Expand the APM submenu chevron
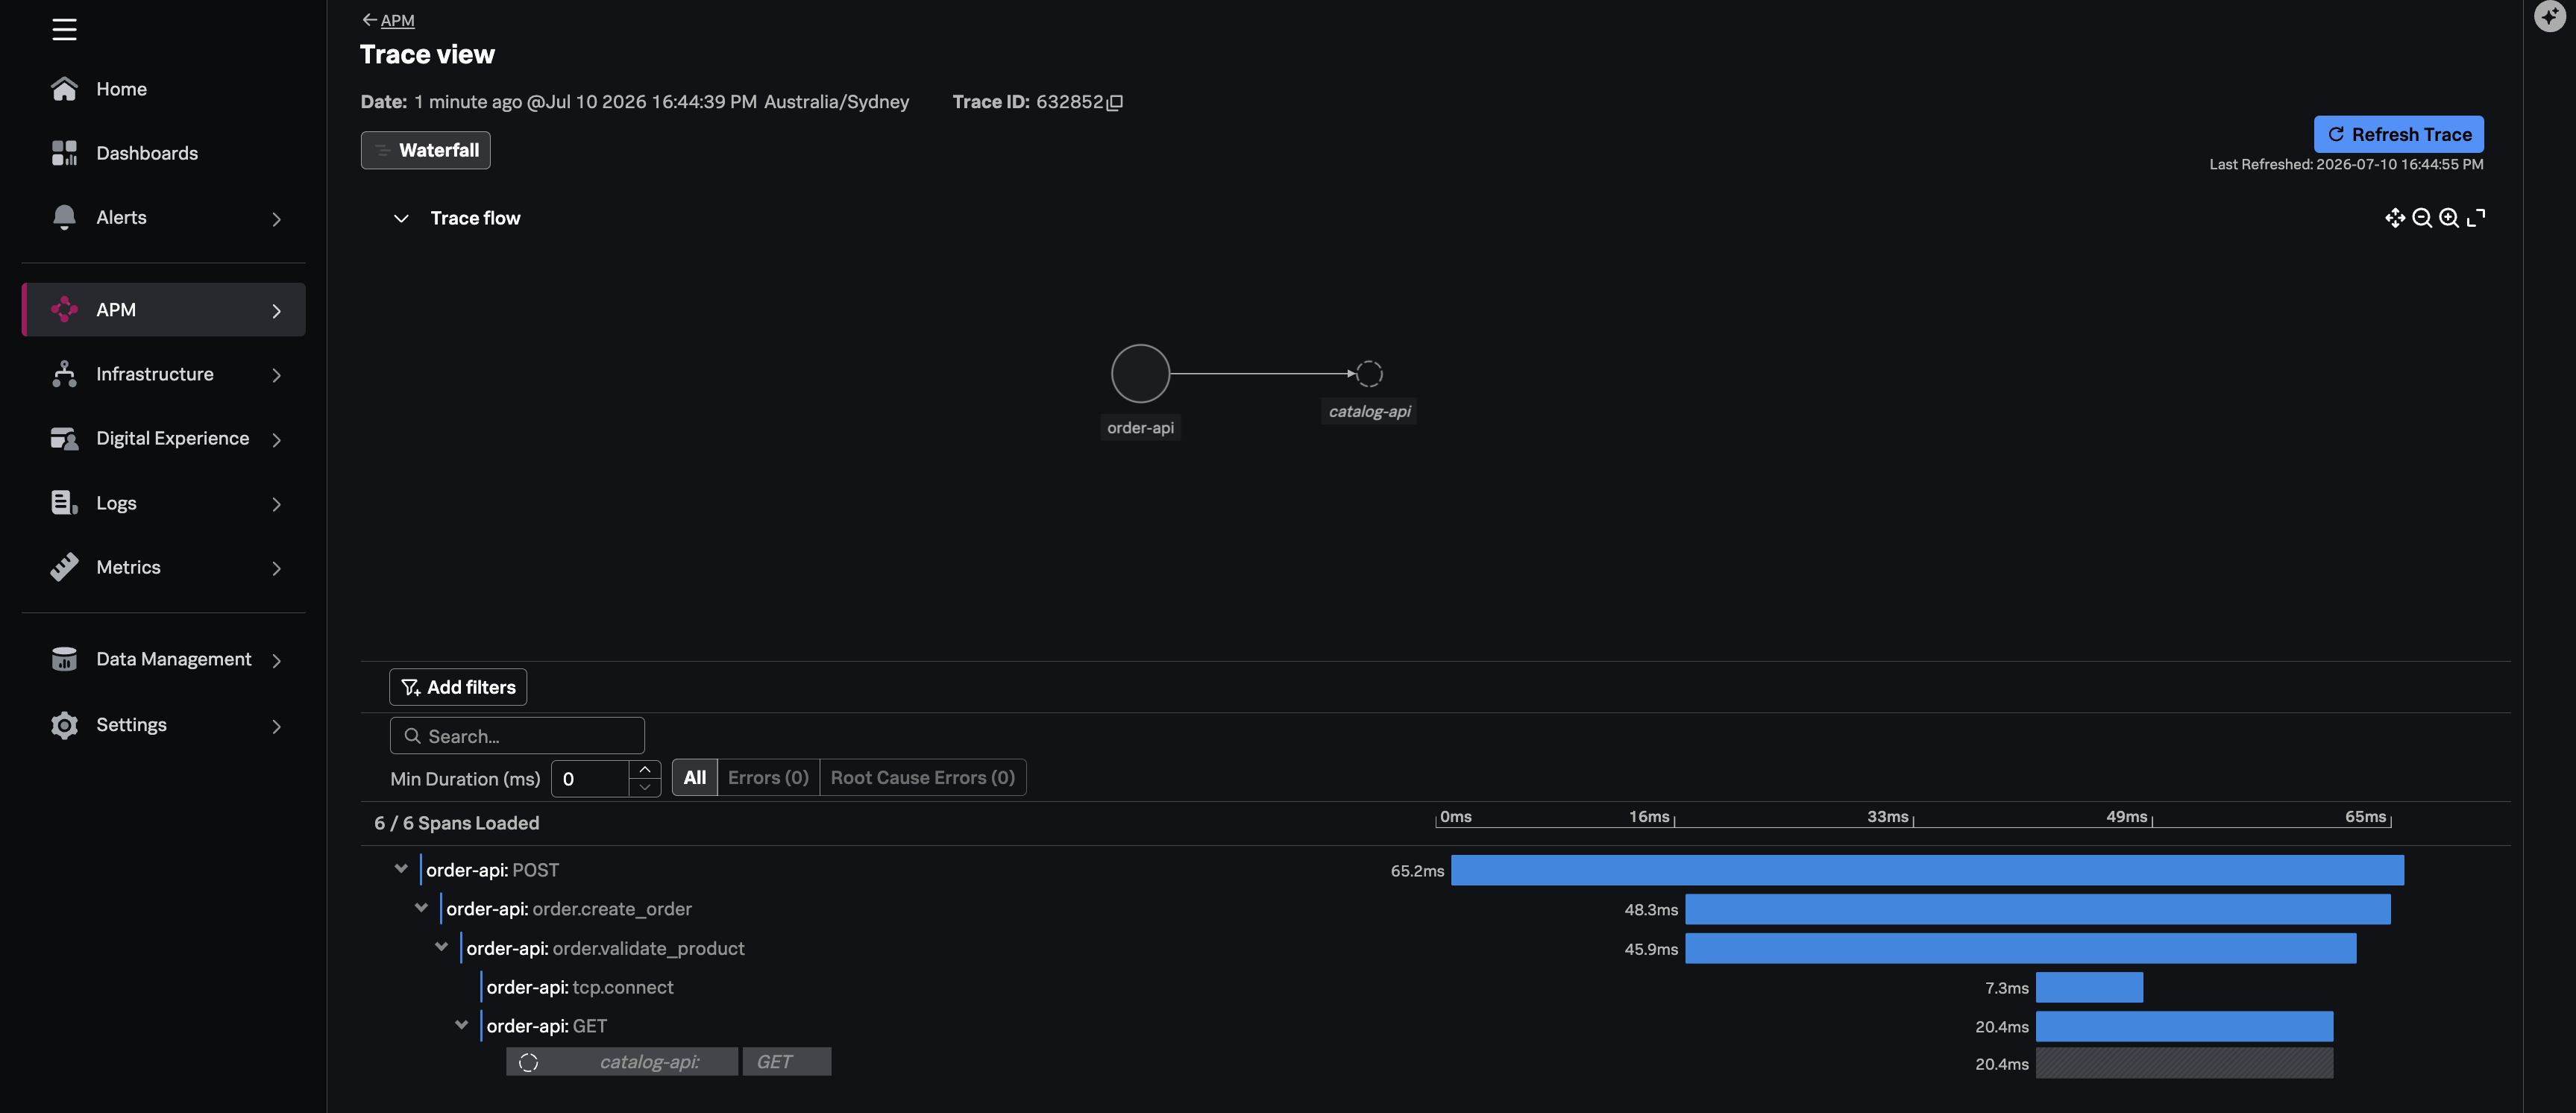The image size is (2576, 1113). pyautogui.click(x=277, y=311)
